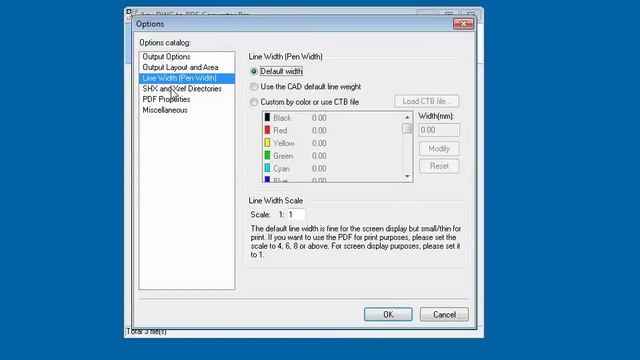Select Line Width (Pen Width) catalog entry
This screenshot has height=360, width=640.
tap(187, 78)
